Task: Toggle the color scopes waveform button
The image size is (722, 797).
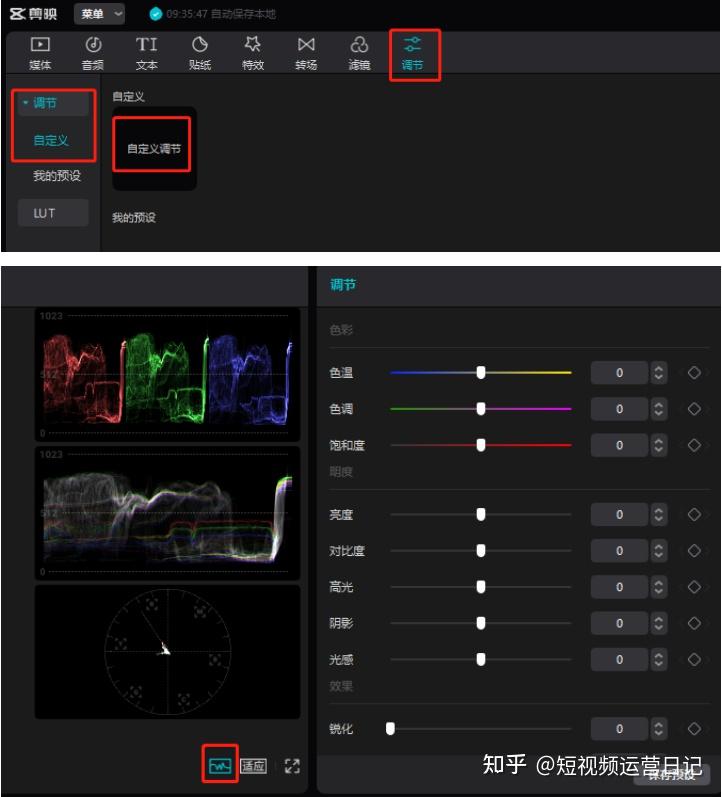Action: (220, 765)
